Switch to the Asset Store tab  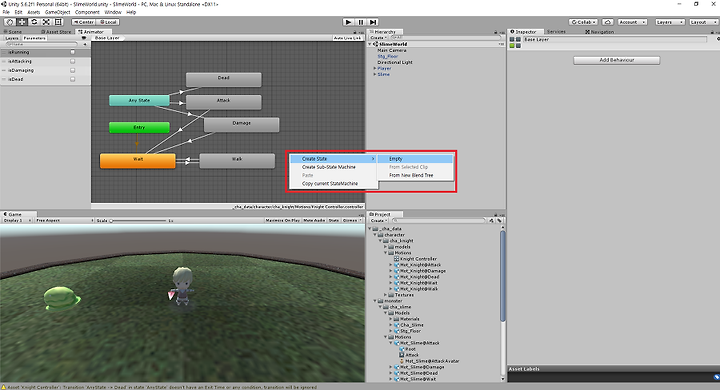56,32
